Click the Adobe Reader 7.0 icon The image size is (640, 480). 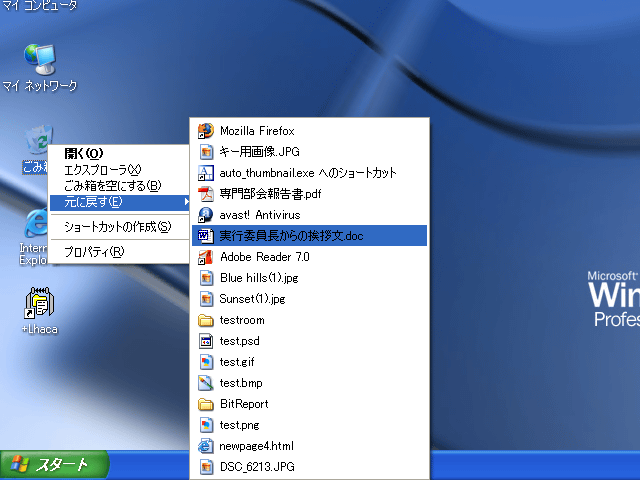206,257
